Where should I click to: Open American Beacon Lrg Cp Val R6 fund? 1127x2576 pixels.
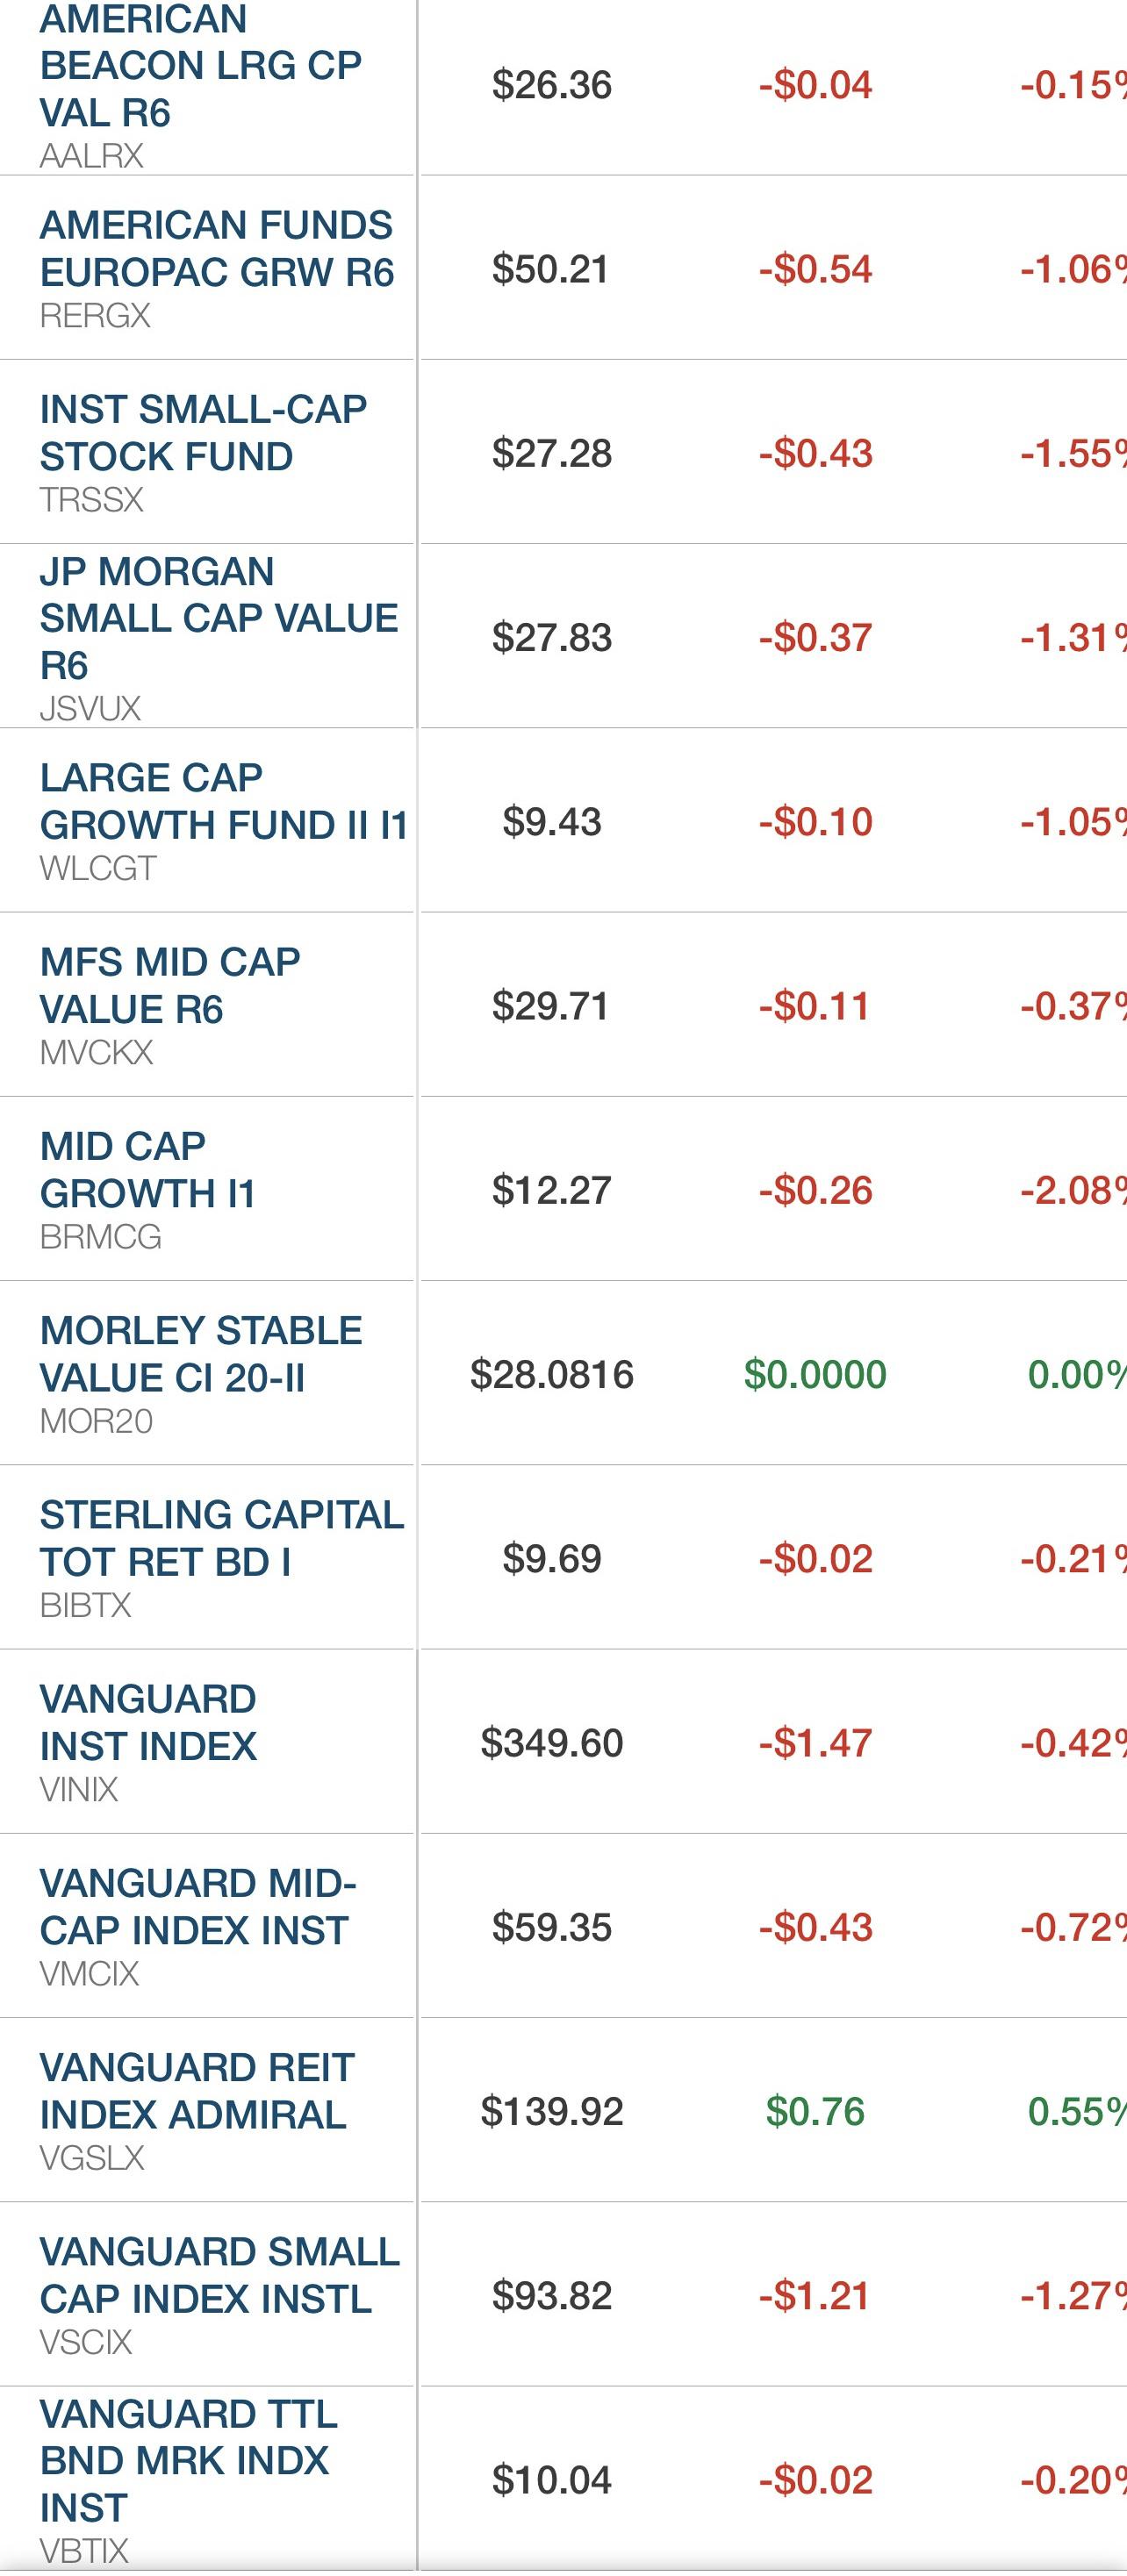(x=200, y=66)
